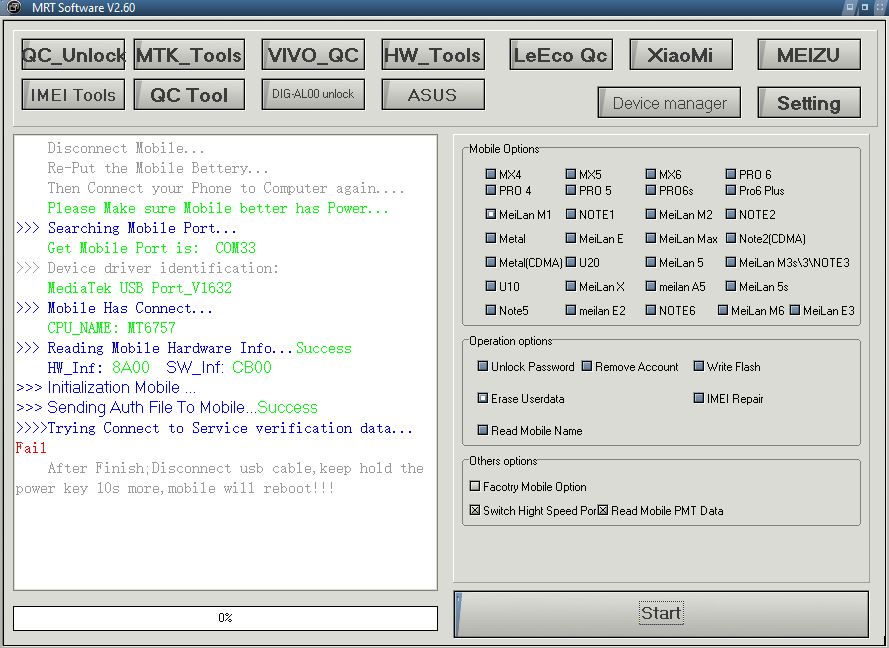Select the MeiLan E3 model checkbox

click(x=795, y=310)
